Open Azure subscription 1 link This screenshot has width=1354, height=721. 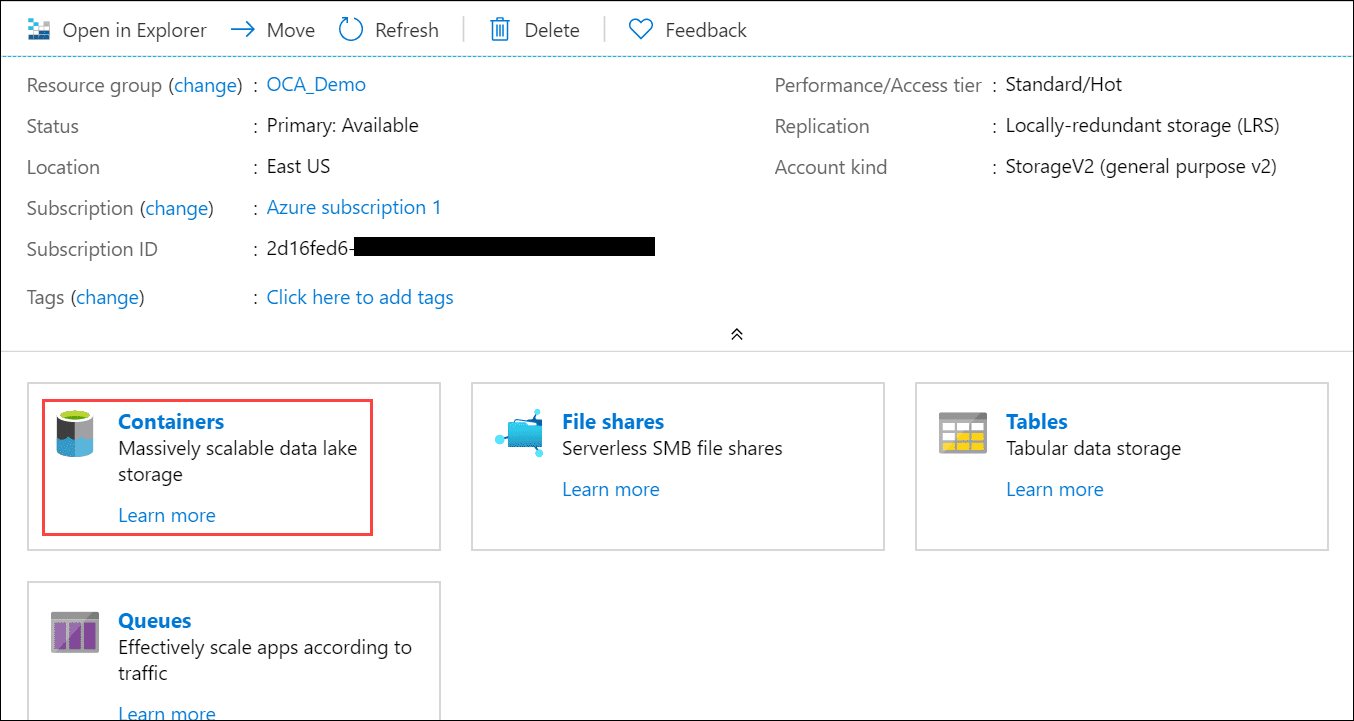coord(354,208)
